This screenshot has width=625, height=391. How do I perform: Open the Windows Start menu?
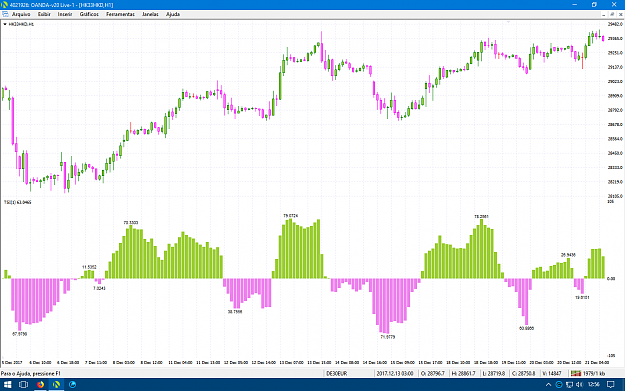point(7,385)
